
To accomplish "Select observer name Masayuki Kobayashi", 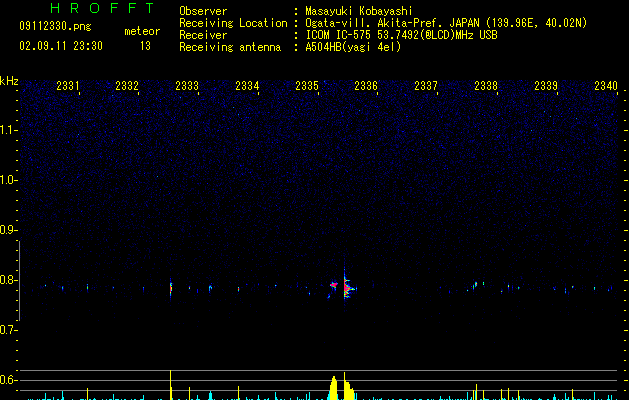I will 359,11.
